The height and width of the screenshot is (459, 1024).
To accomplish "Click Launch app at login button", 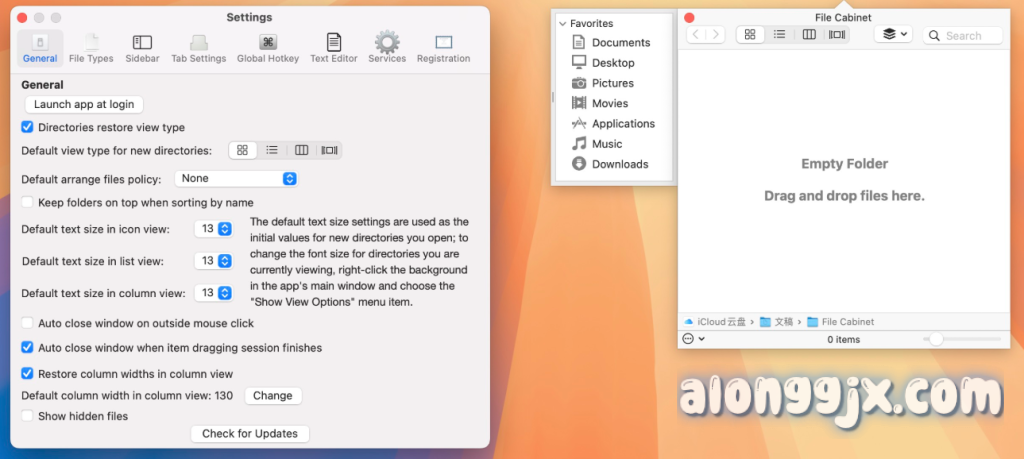I will (x=84, y=104).
